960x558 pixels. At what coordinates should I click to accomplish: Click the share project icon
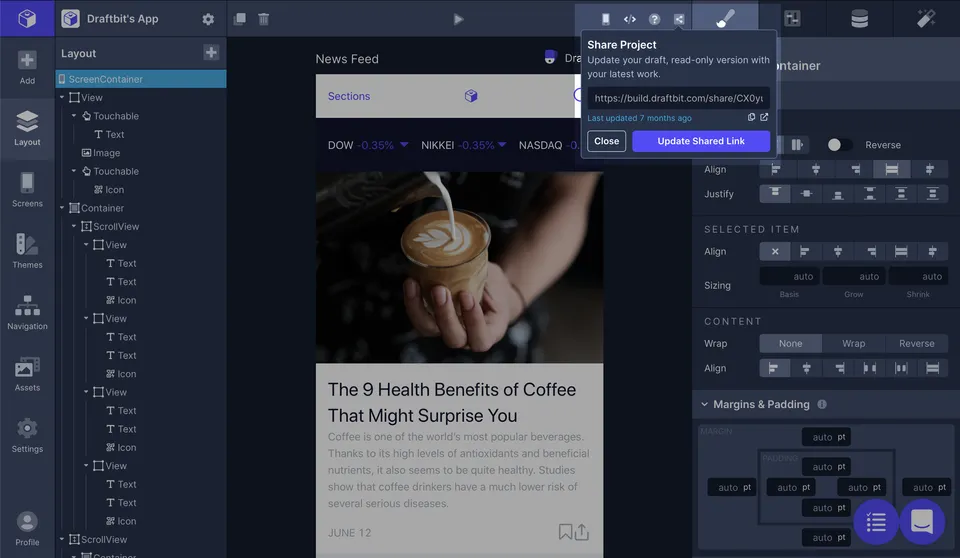click(x=679, y=19)
